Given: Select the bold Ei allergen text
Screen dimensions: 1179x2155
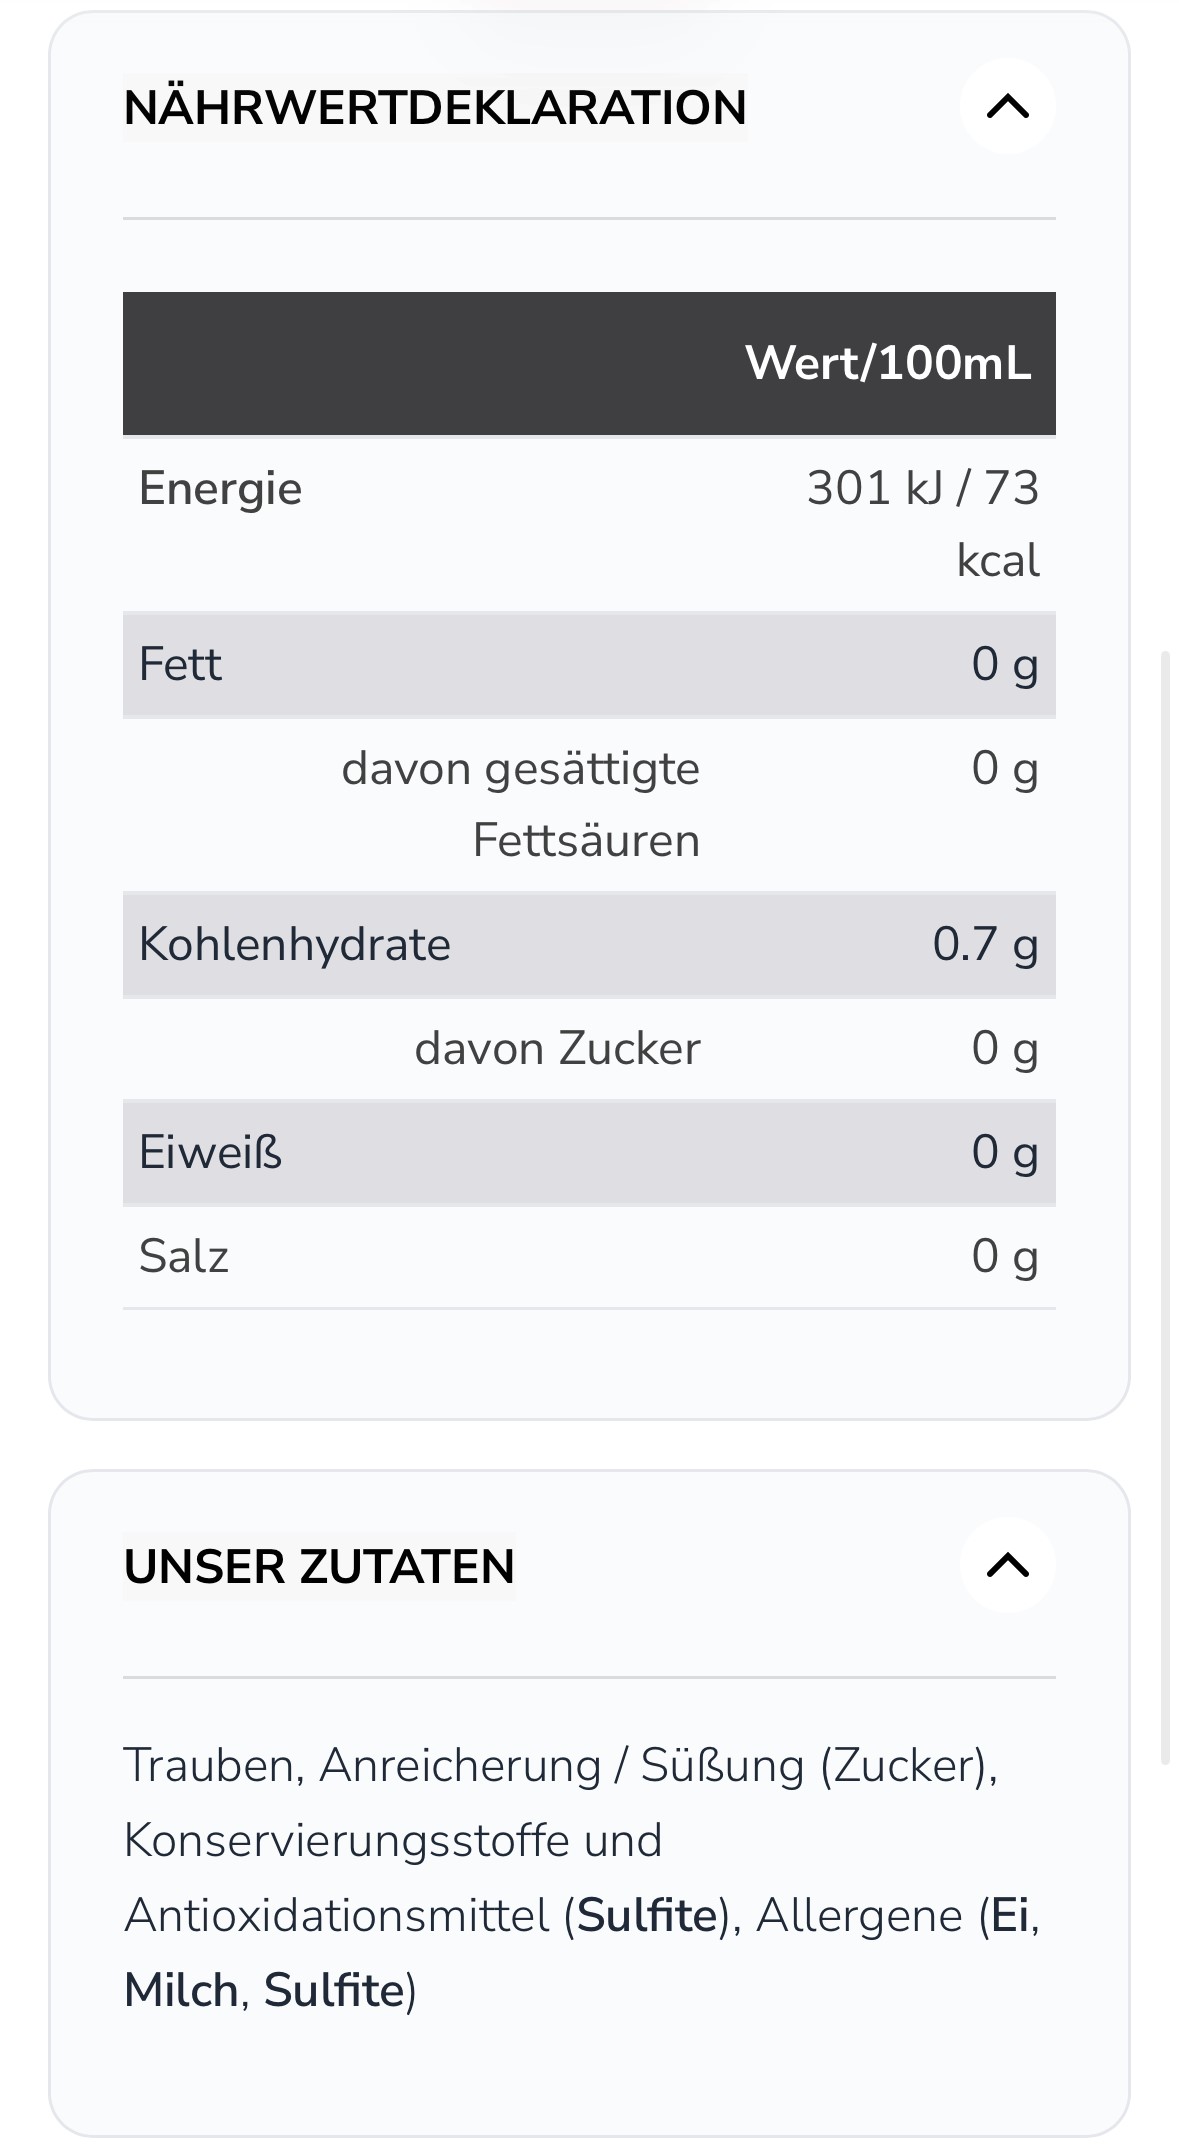Looking at the screenshot, I should [x=1010, y=1916].
